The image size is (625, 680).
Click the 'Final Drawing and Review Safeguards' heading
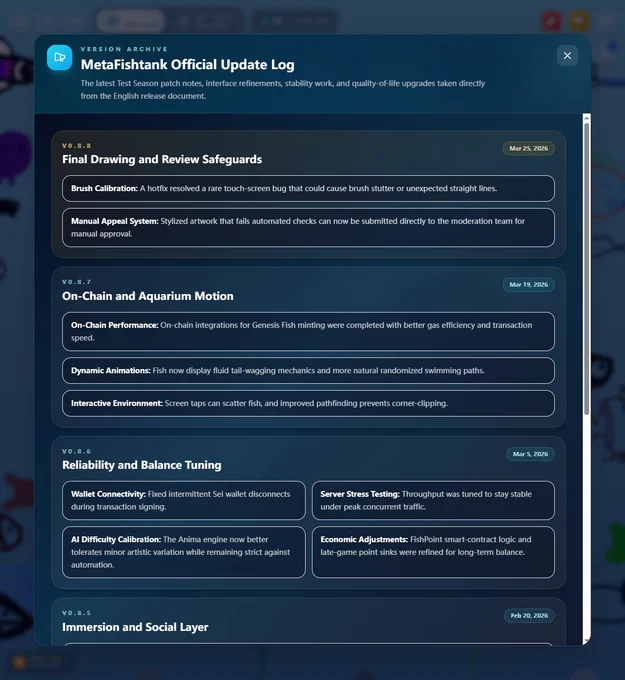tap(162, 159)
